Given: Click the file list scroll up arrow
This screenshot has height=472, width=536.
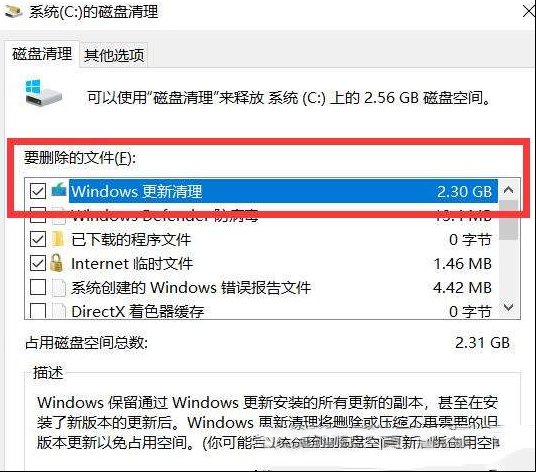Looking at the screenshot, I should click(x=509, y=190).
